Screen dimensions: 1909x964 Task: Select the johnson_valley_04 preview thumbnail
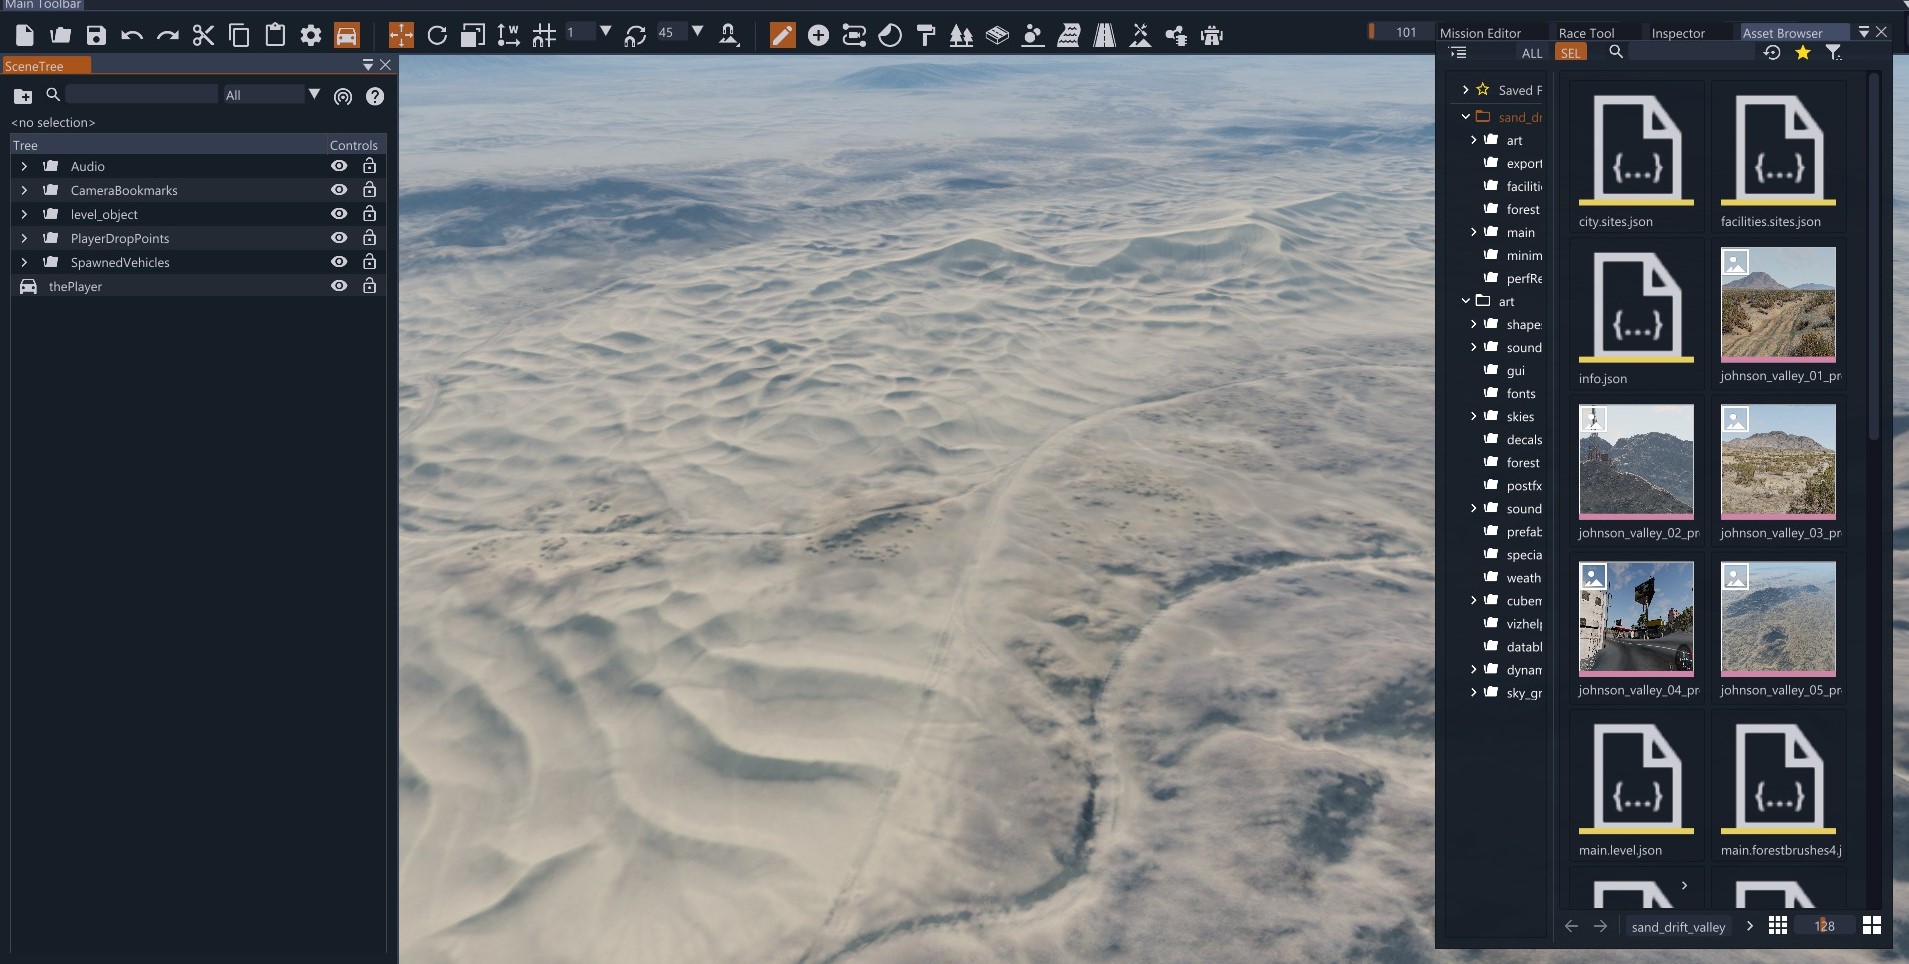(x=1636, y=618)
